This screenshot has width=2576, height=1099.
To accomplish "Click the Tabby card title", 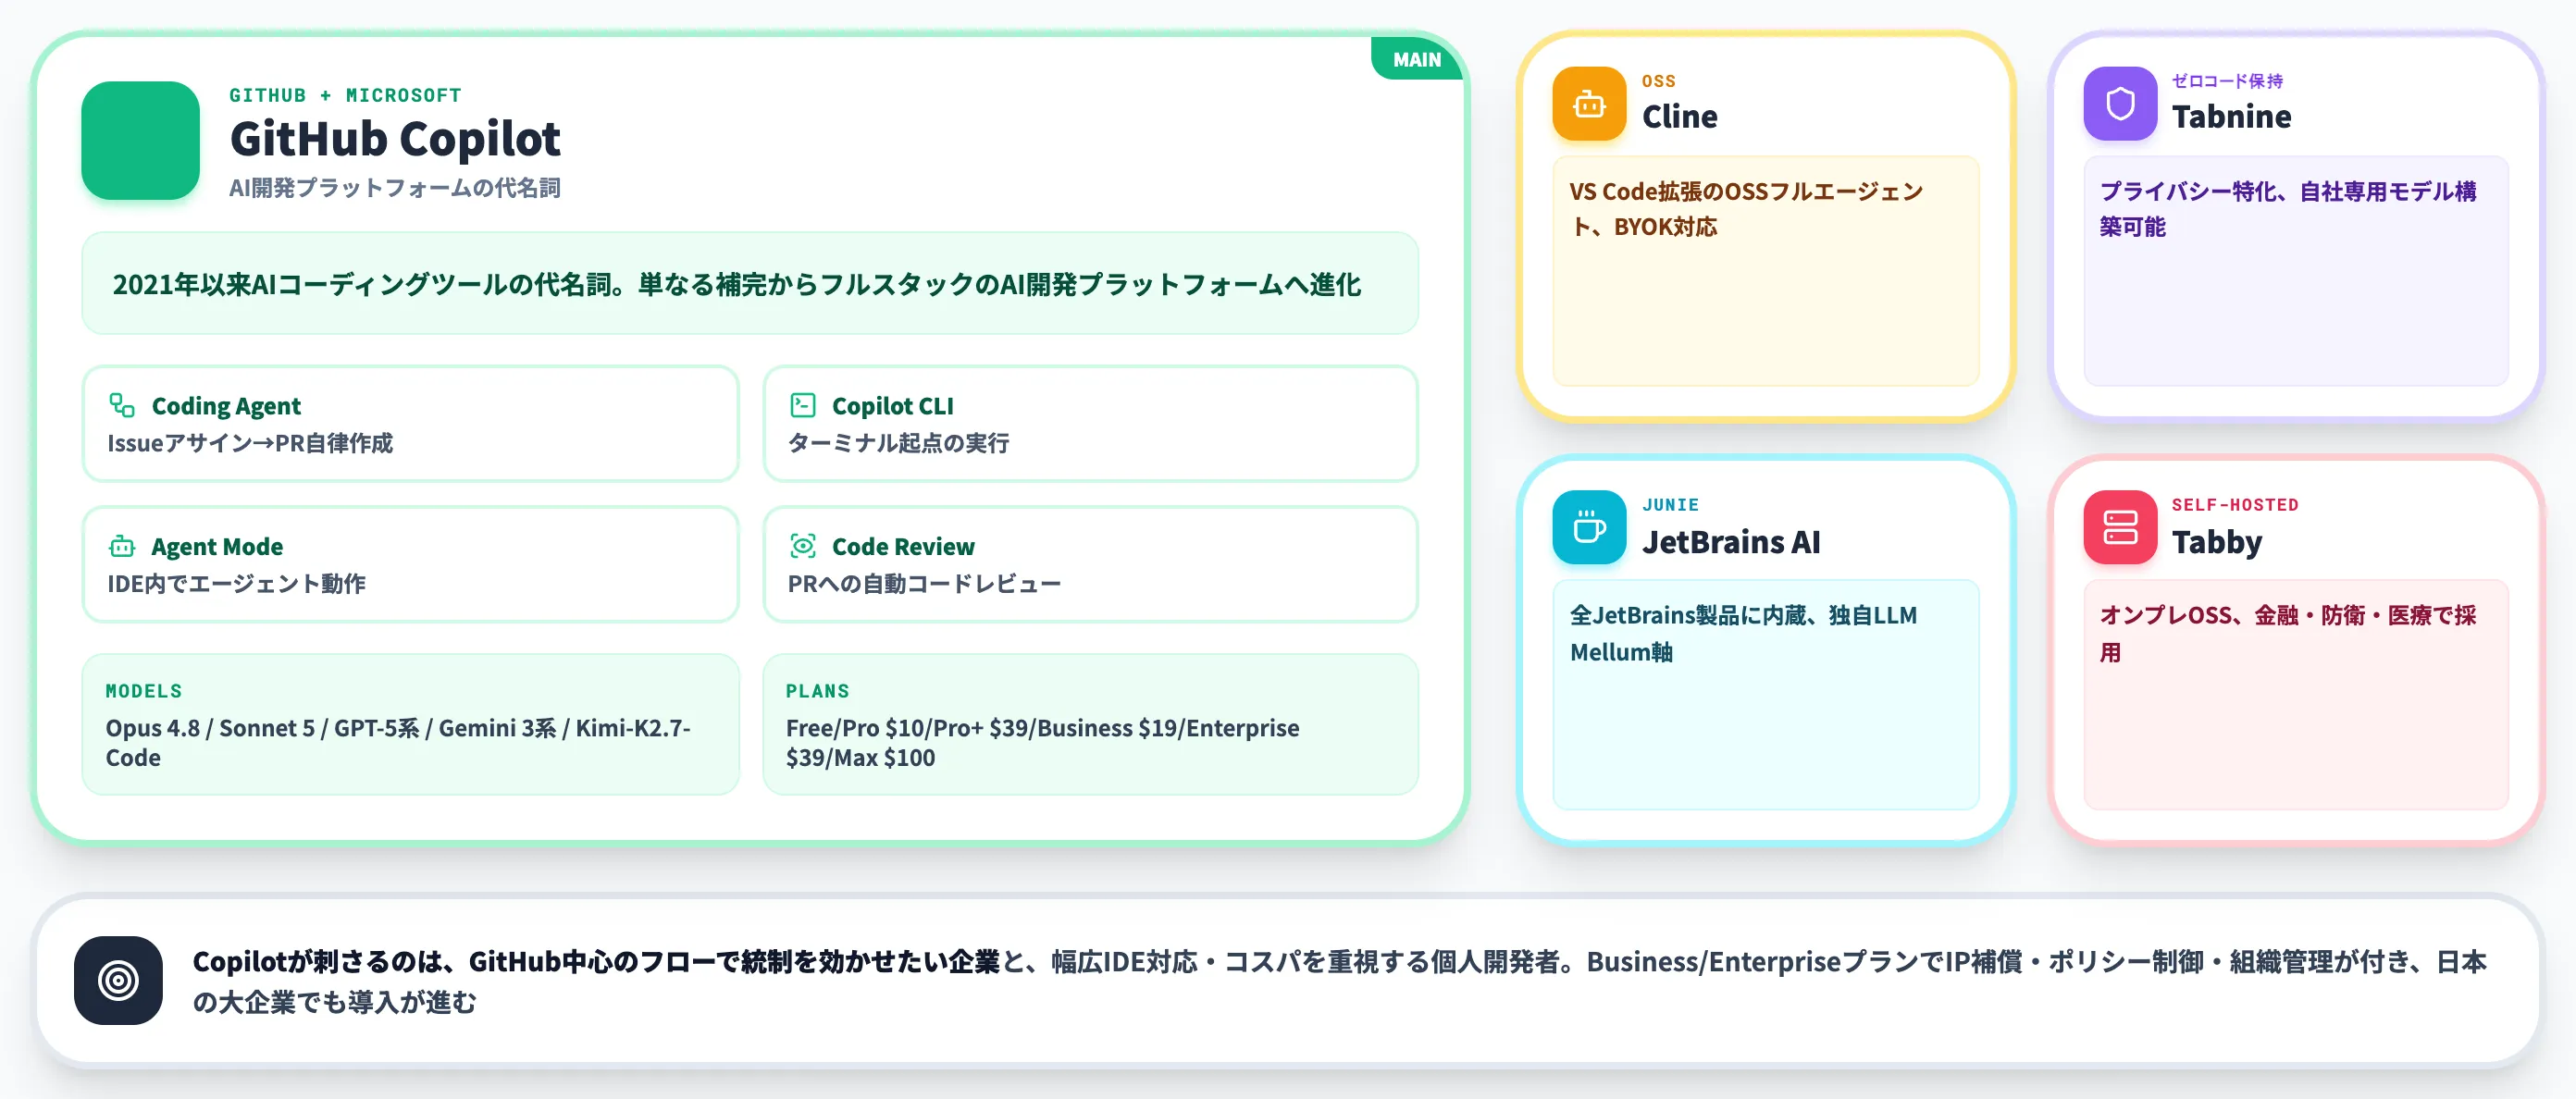I will click(2216, 542).
